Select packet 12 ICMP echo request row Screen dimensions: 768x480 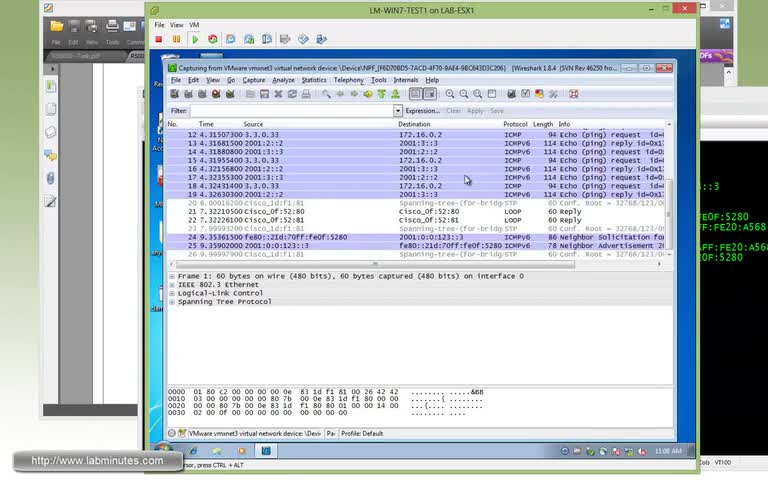[416, 135]
